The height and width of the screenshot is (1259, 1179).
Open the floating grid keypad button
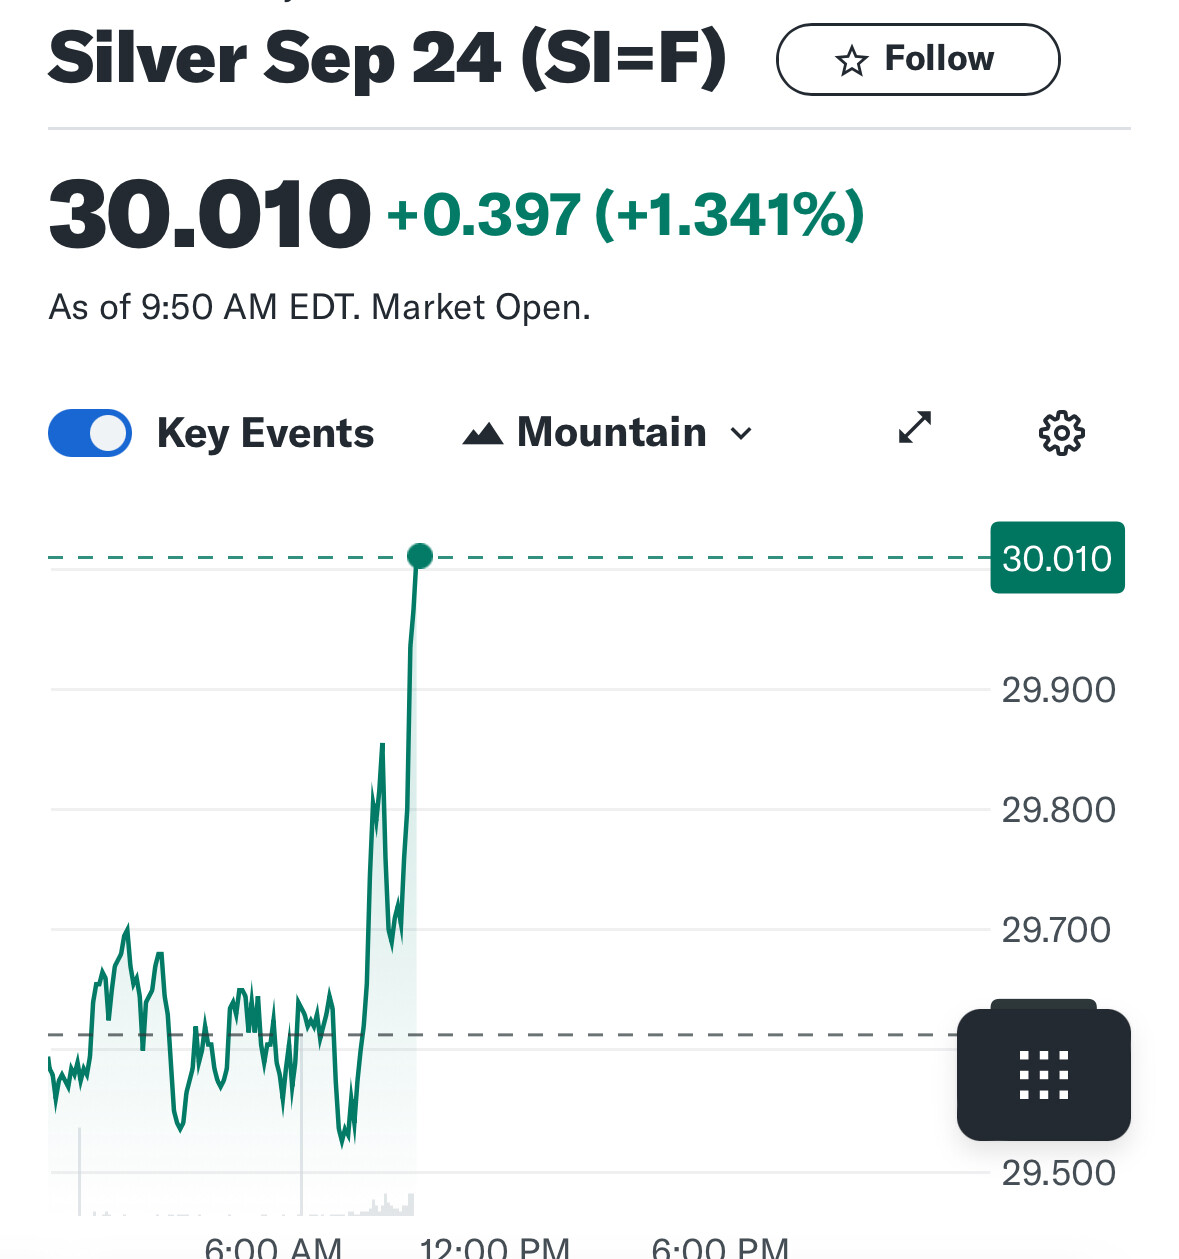[x=1043, y=1074]
